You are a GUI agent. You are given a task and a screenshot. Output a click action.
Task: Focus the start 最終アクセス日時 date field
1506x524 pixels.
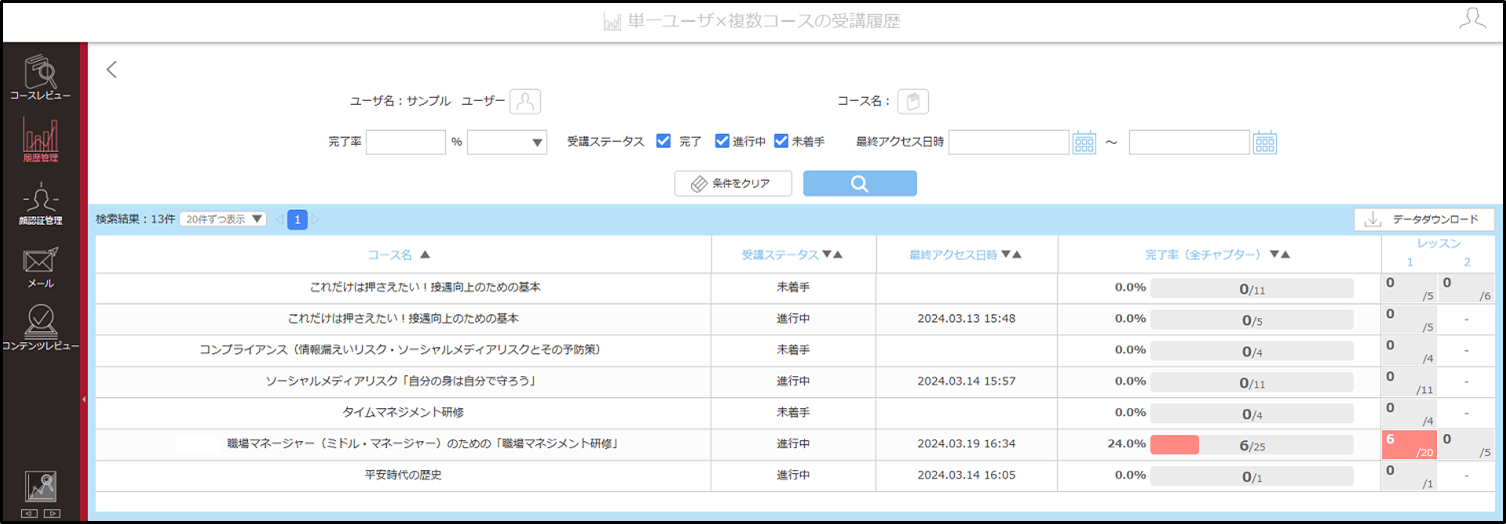click(x=1009, y=142)
